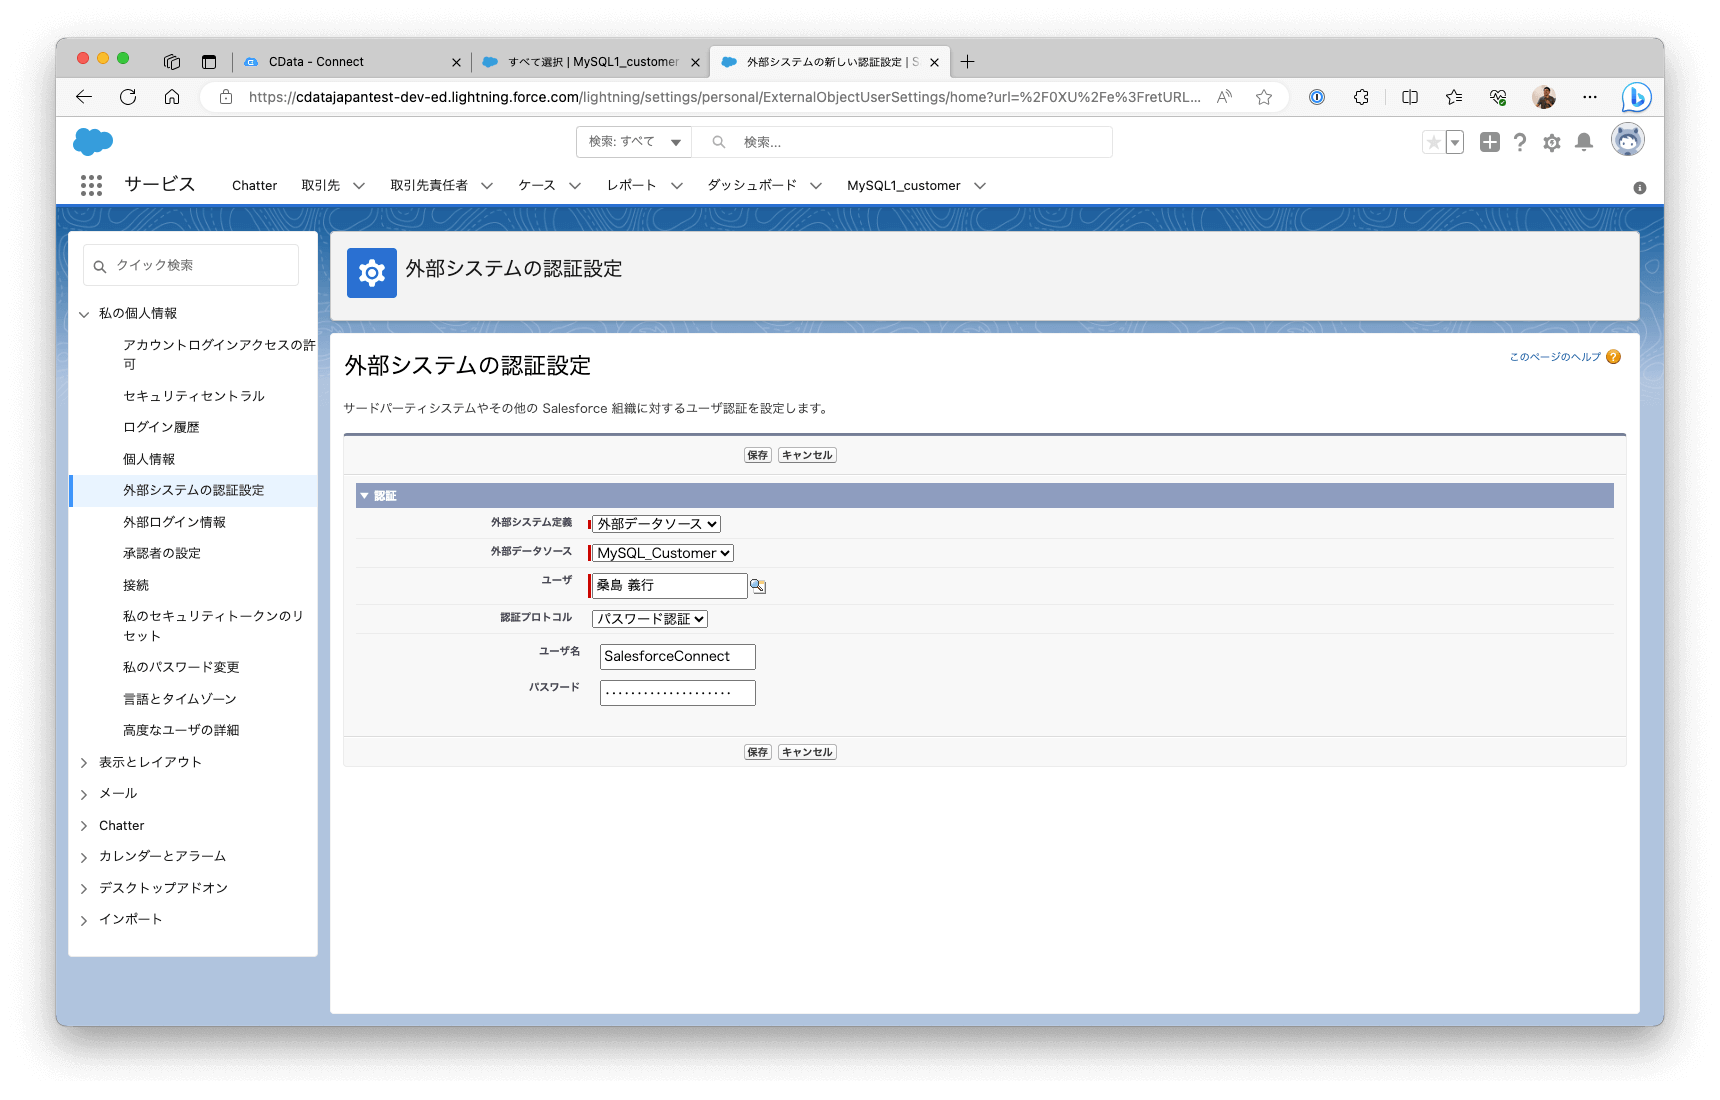Open browser tab actions menu icon
Viewport: 1720px width, 1100px height.
coord(209,62)
